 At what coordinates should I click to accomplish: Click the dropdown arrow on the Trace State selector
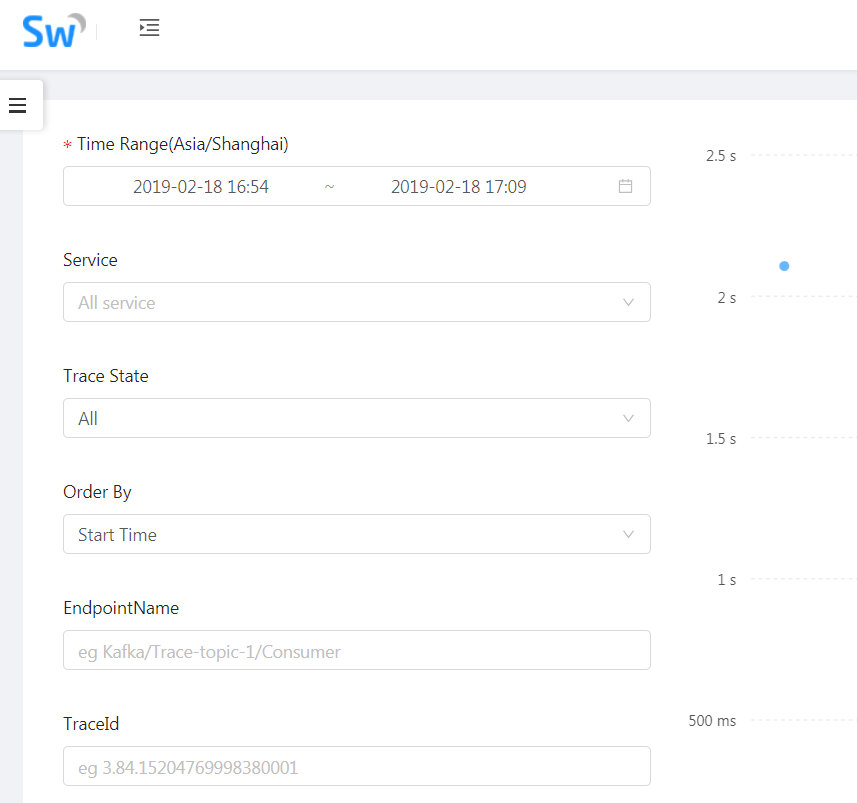(x=628, y=418)
